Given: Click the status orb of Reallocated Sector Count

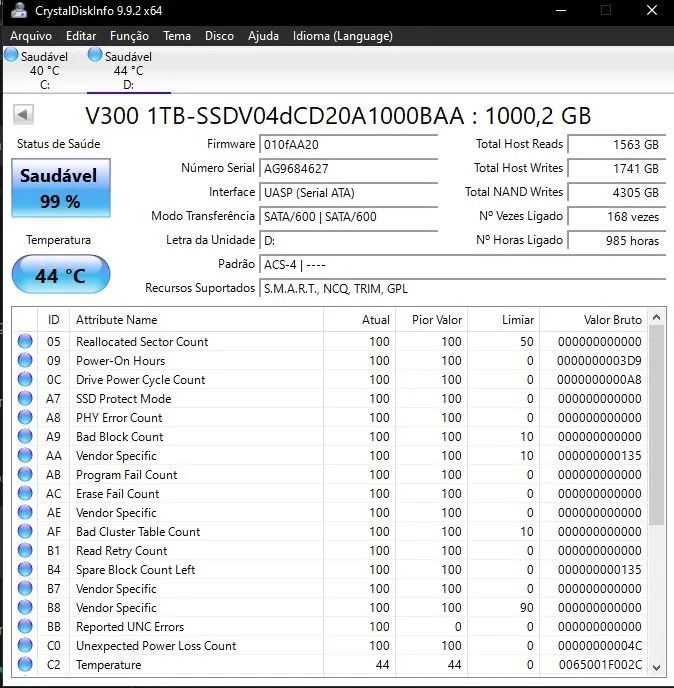Looking at the screenshot, I should (25, 341).
